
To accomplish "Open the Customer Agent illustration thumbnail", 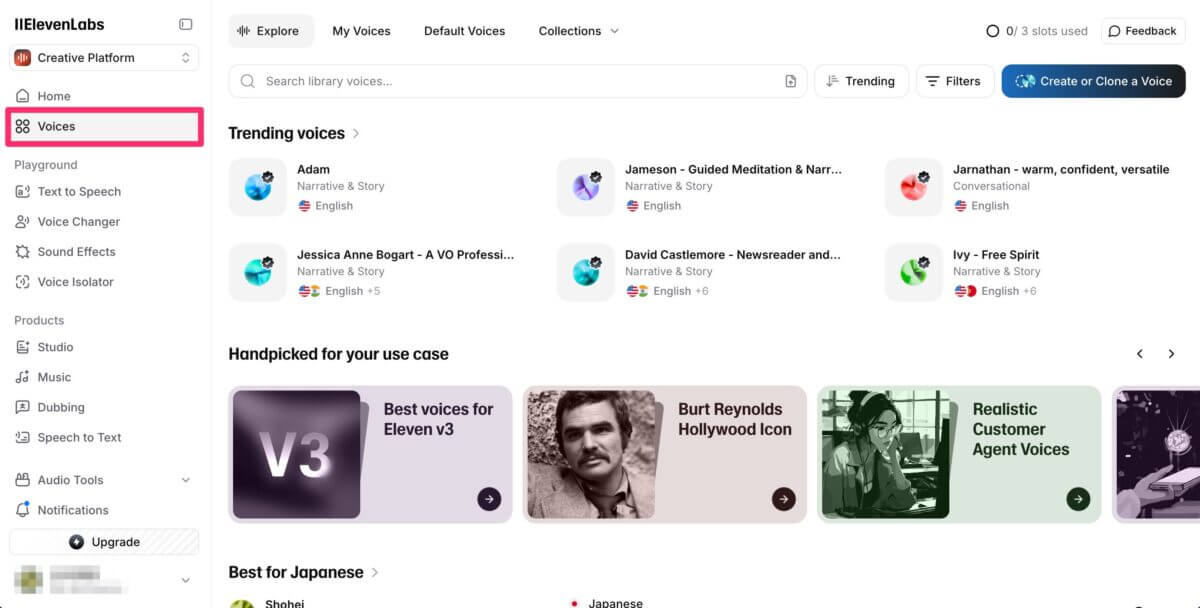I will (886, 454).
